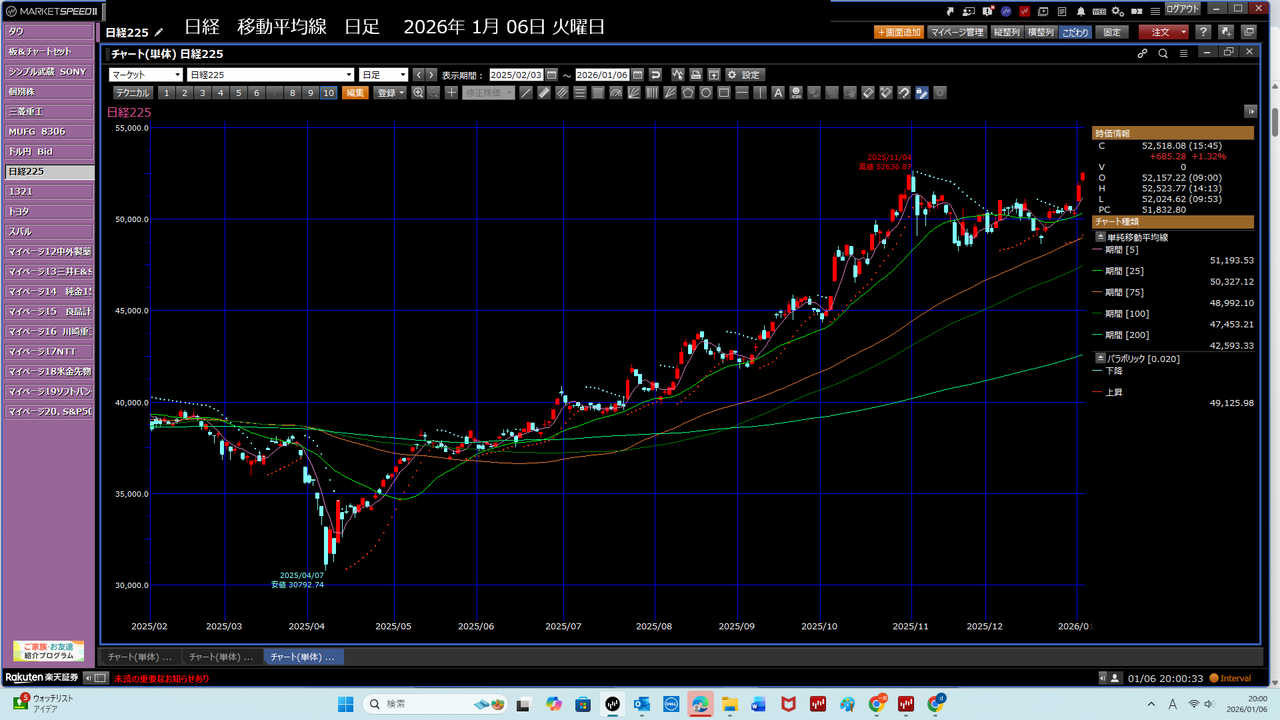Click the ＋画面追加 button

(x=899, y=32)
